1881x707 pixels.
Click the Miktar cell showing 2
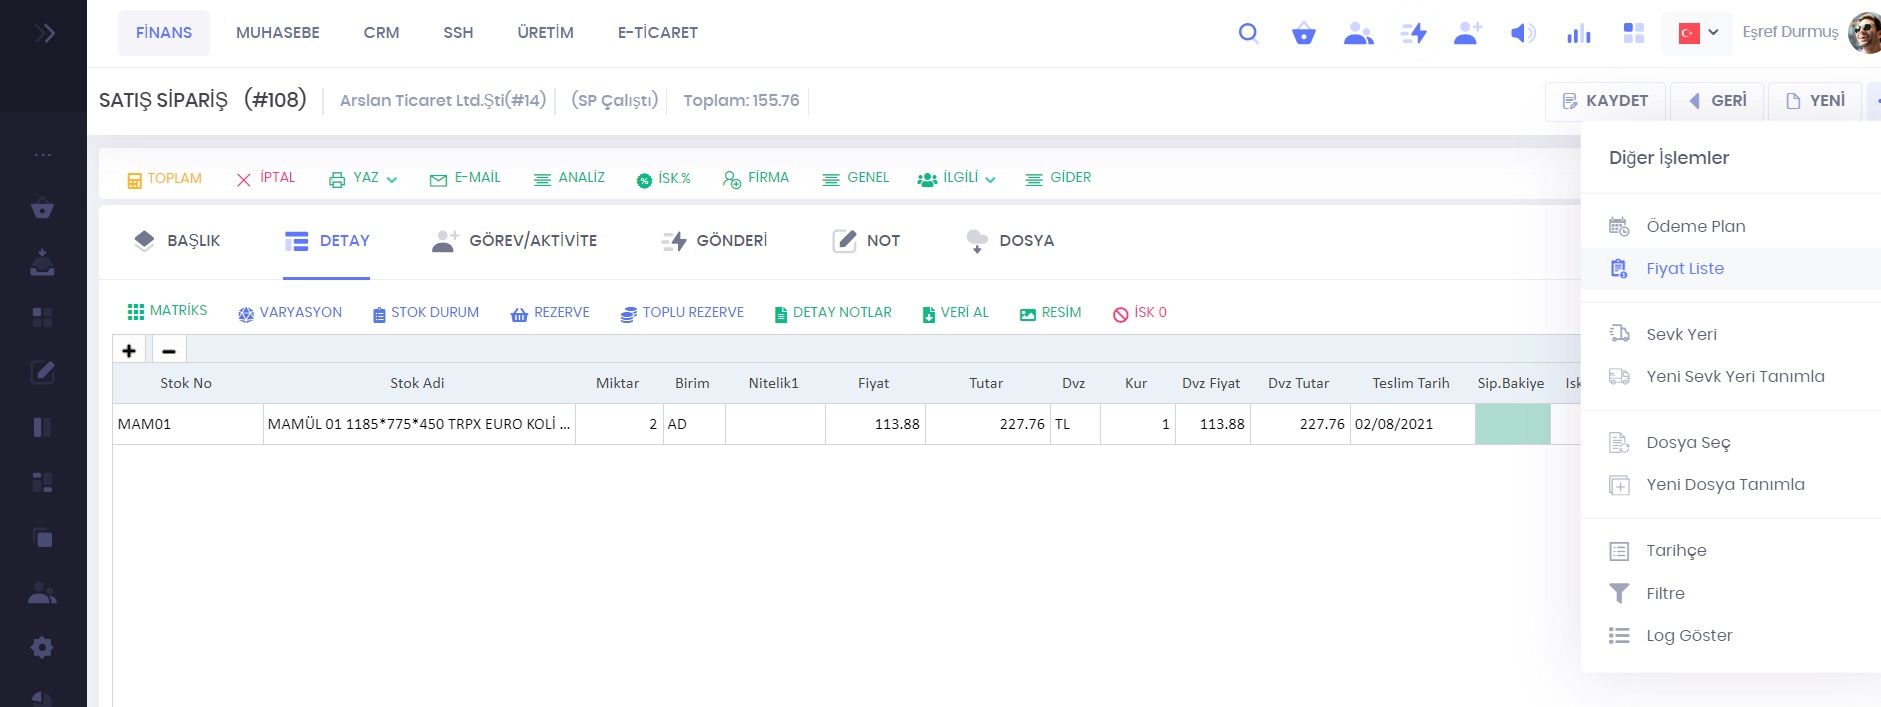tap(619, 424)
